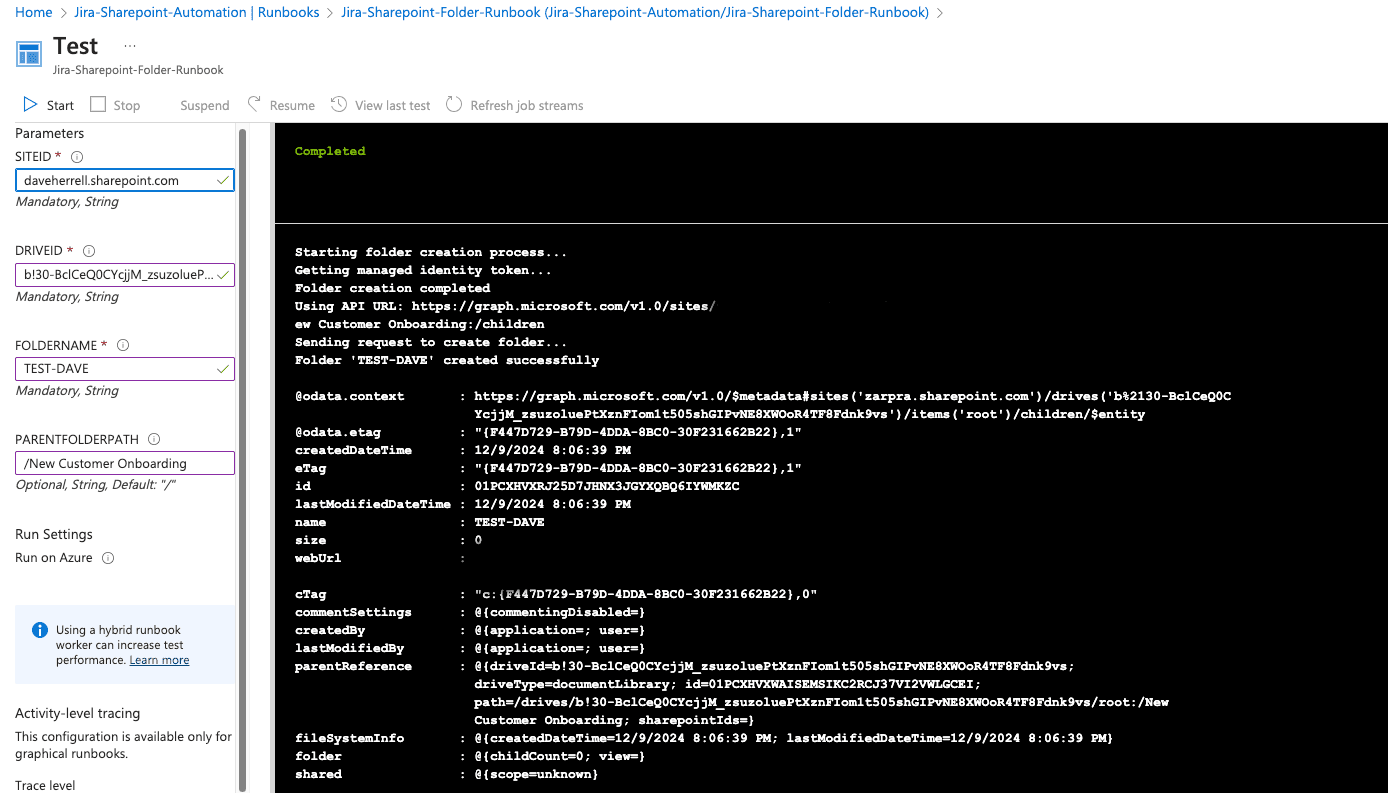Click the Suspend button
Viewport: 1388px width, 793px height.
click(205, 105)
